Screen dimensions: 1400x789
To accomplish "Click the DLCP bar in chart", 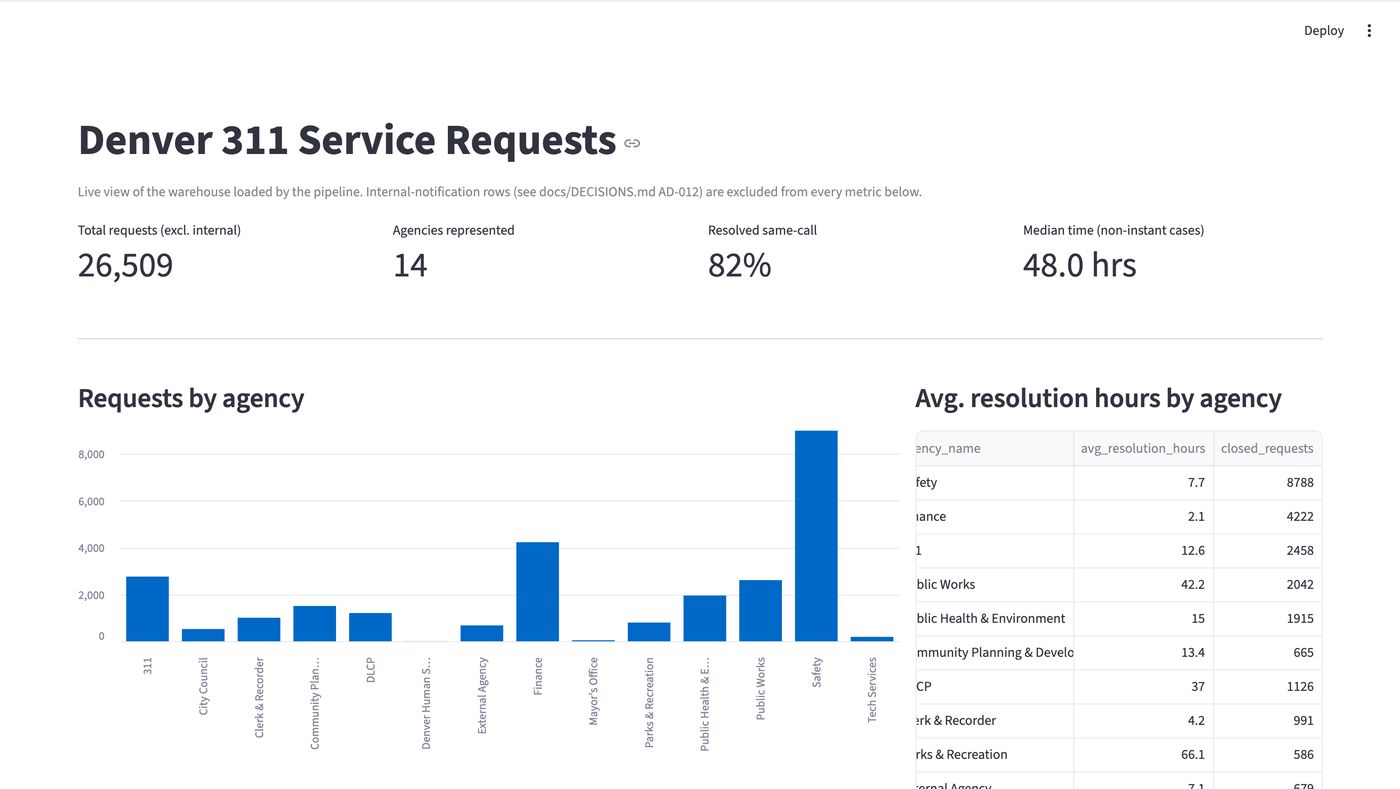I will pos(370,627).
